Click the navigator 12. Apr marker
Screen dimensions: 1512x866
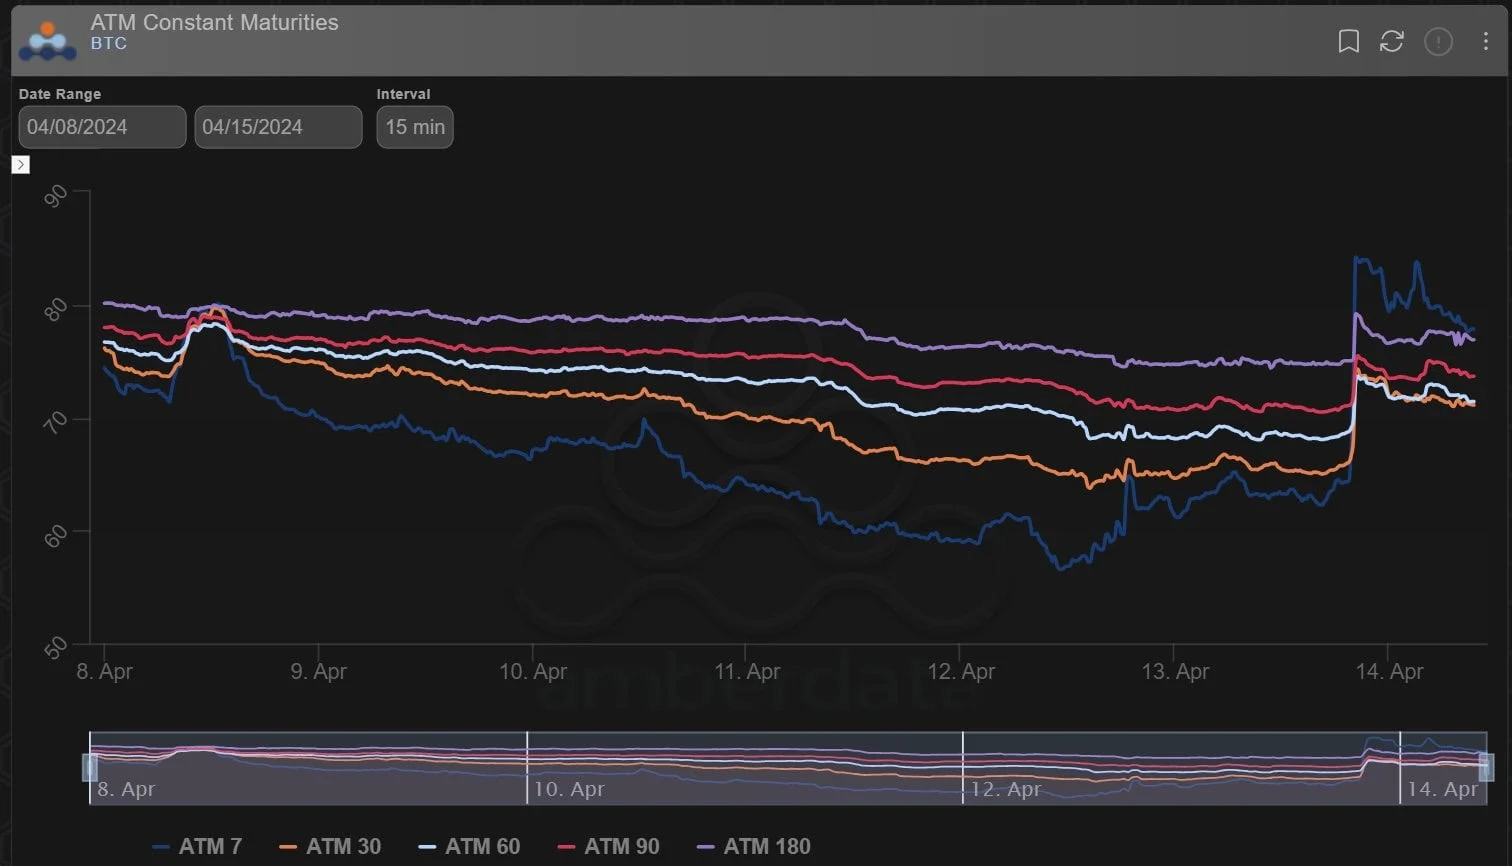tap(1006, 789)
